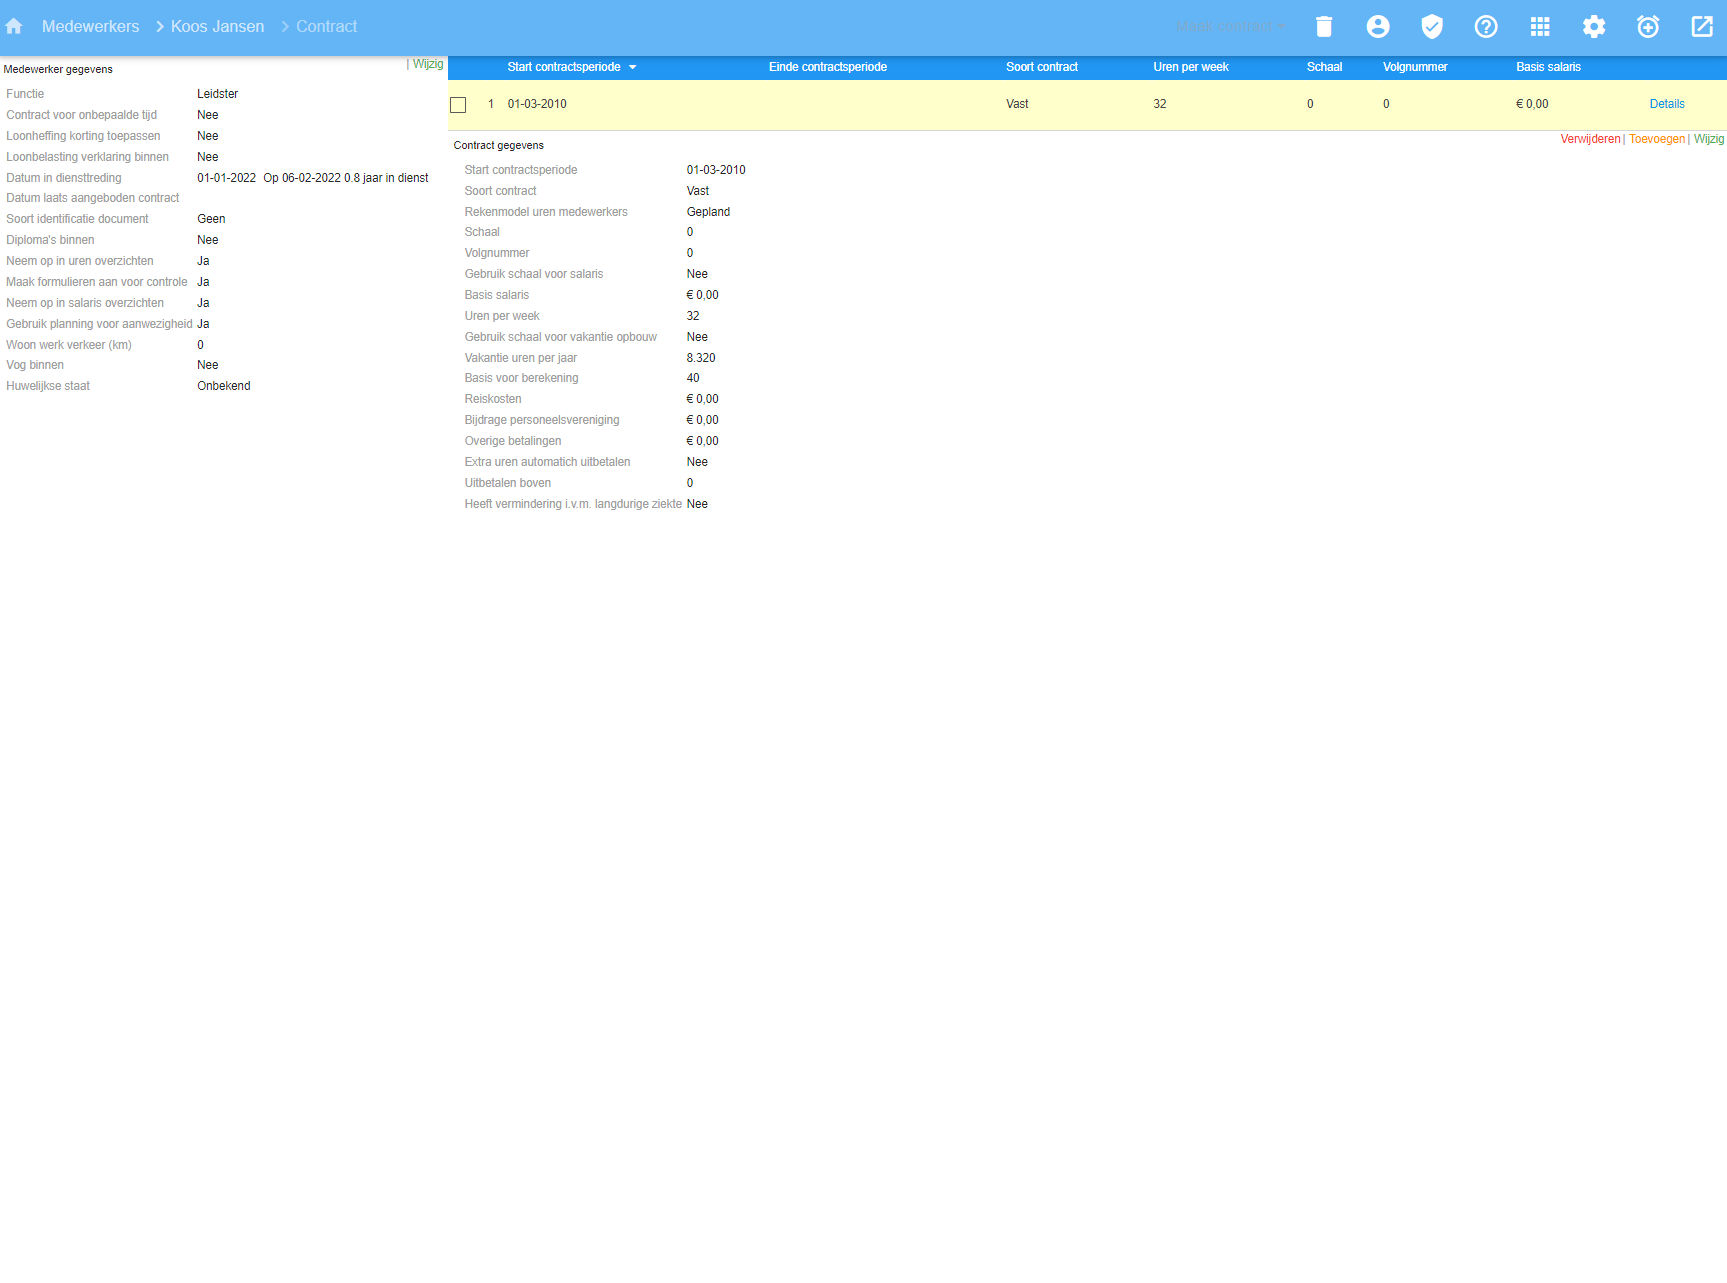
Task: Tick the checkbox for contract row 1
Action: 458,105
